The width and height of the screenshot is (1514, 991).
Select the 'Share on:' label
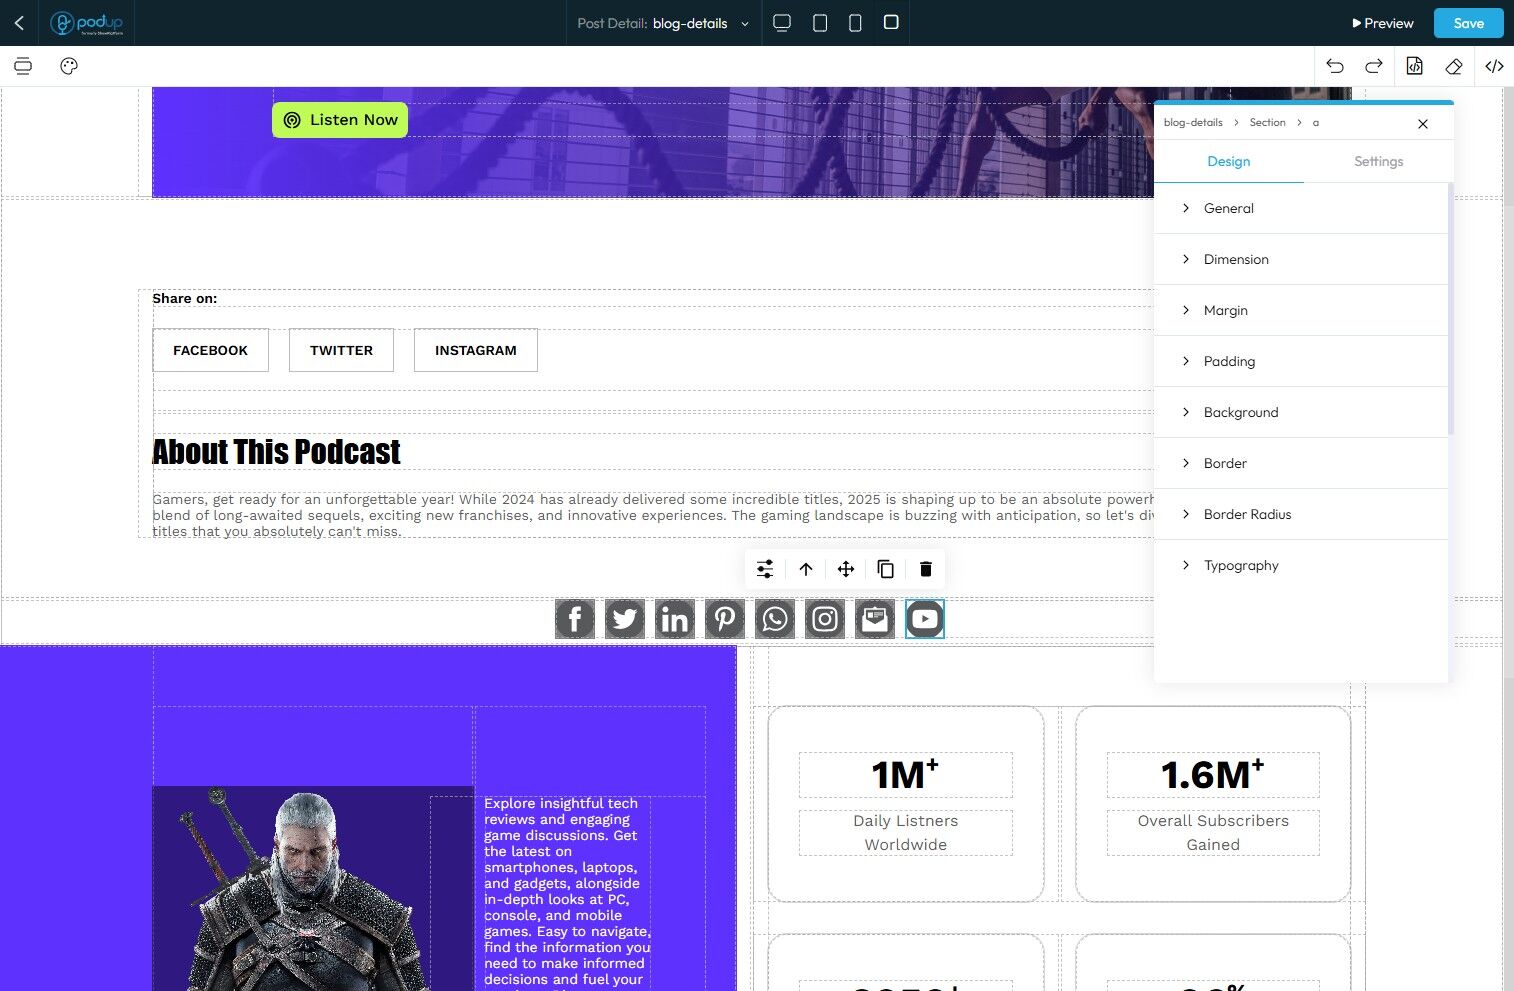click(x=184, y=298)
